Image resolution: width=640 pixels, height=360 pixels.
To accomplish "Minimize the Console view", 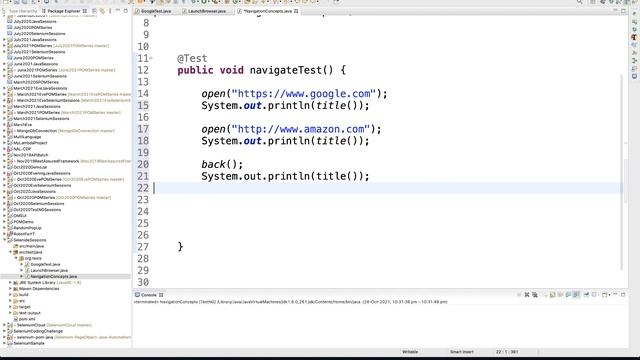I will 616,295.
